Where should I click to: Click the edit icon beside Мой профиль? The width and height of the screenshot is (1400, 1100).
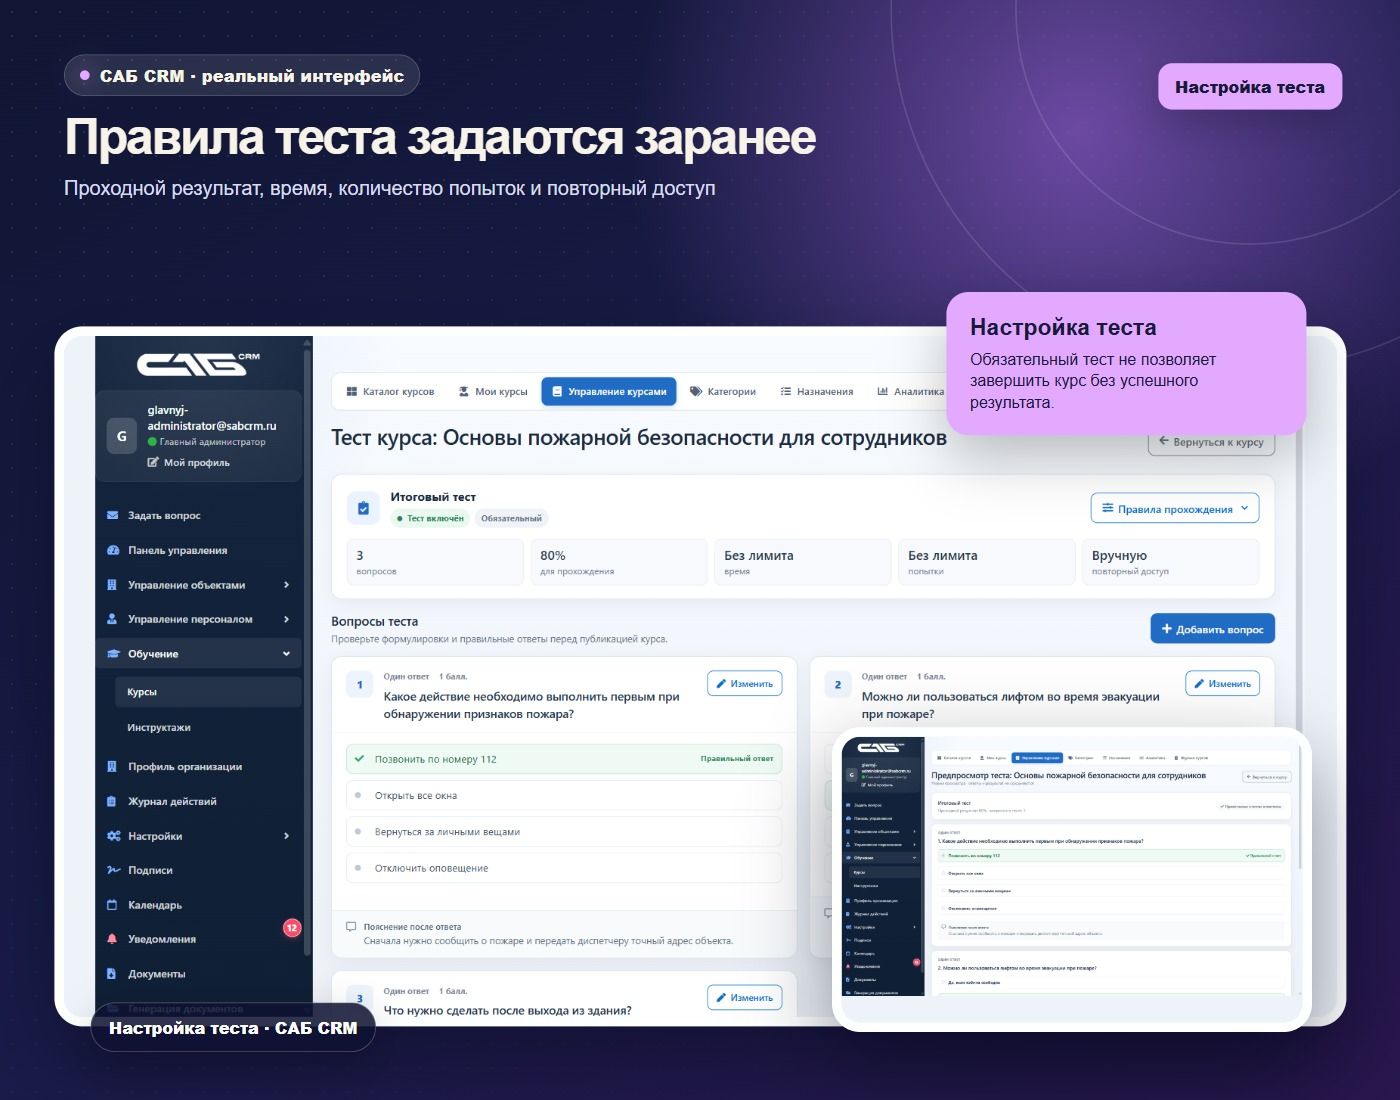point(153,463)
